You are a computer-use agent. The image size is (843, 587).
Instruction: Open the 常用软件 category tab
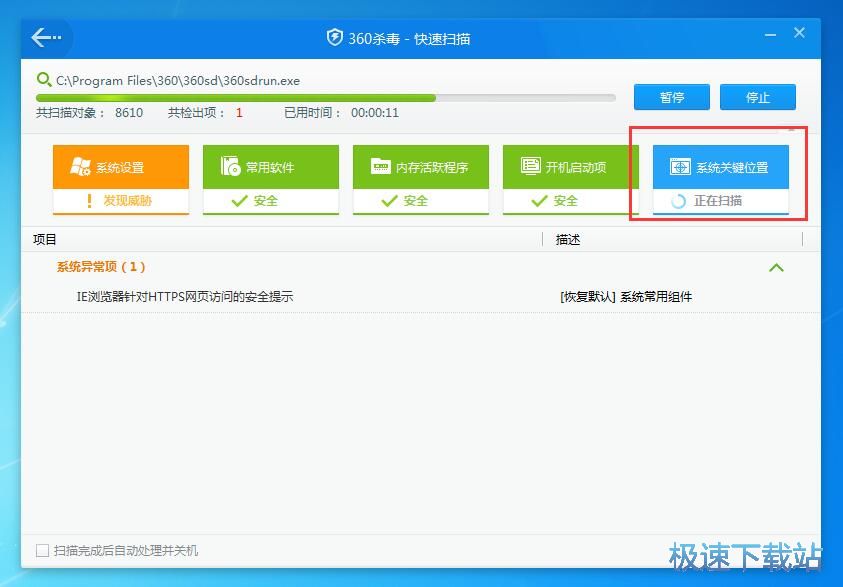271,180
